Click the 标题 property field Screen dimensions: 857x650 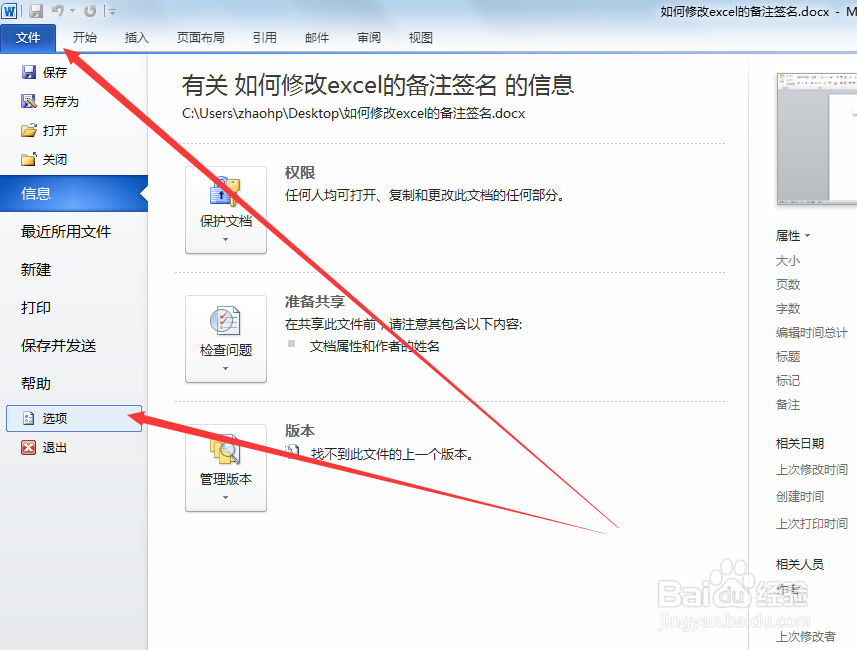pos(788,356)
